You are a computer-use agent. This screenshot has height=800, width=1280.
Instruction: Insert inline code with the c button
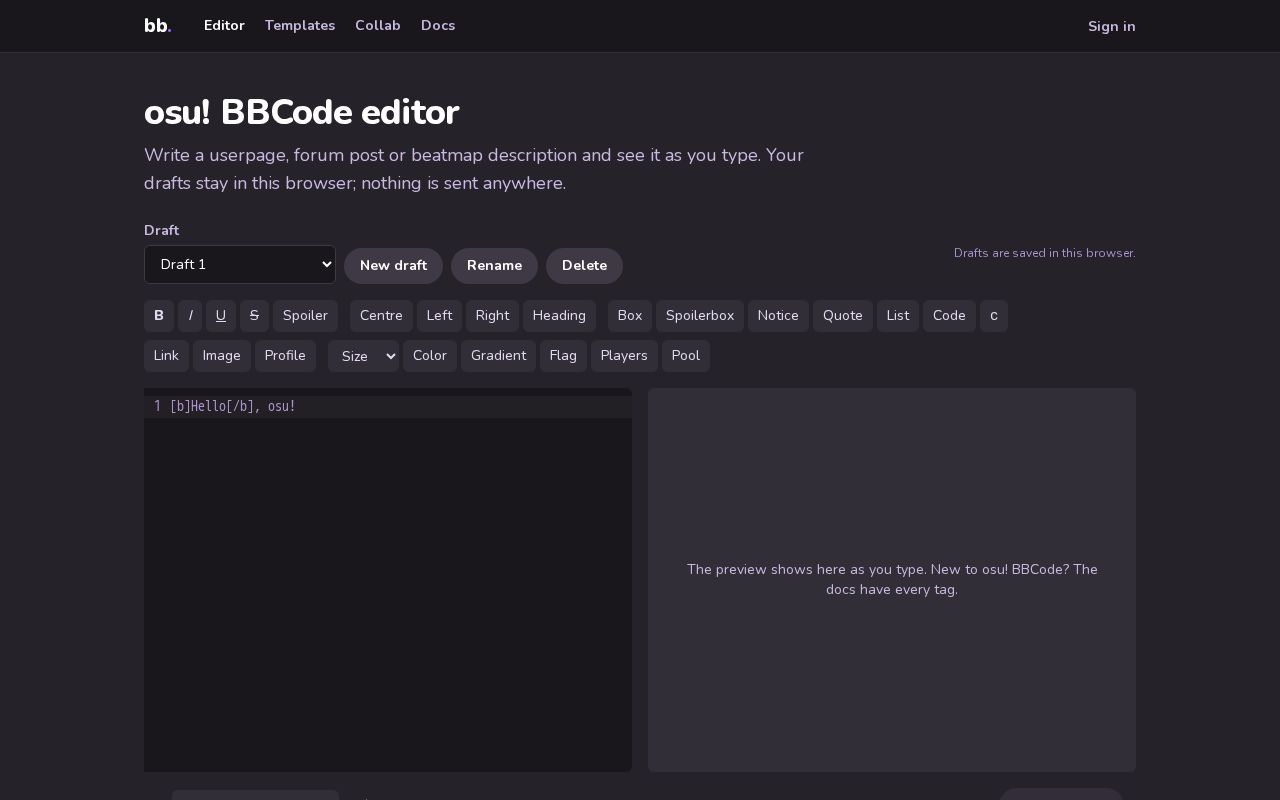click(x=994, y=316)
